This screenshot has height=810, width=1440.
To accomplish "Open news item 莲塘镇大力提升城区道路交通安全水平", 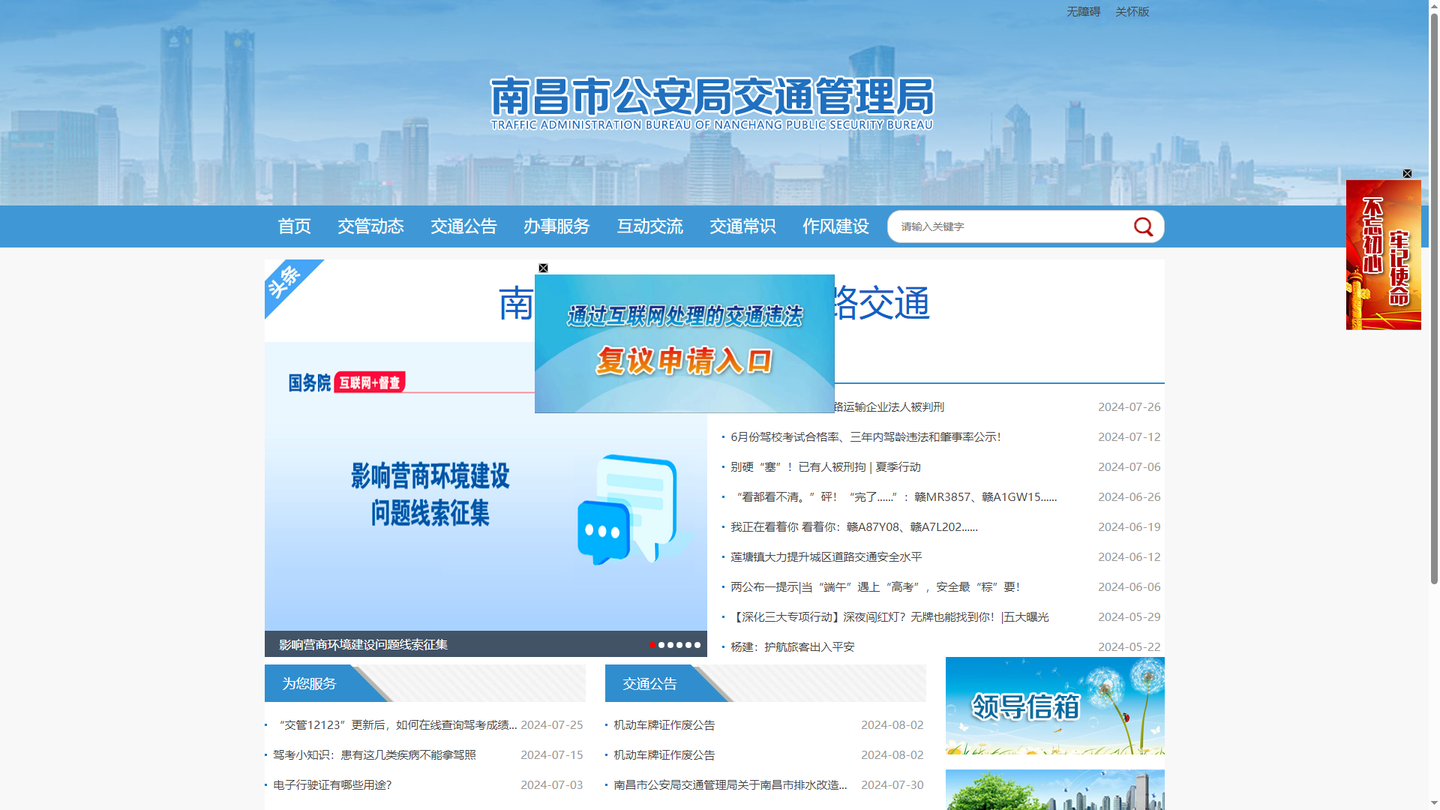I will click(826, 557).
